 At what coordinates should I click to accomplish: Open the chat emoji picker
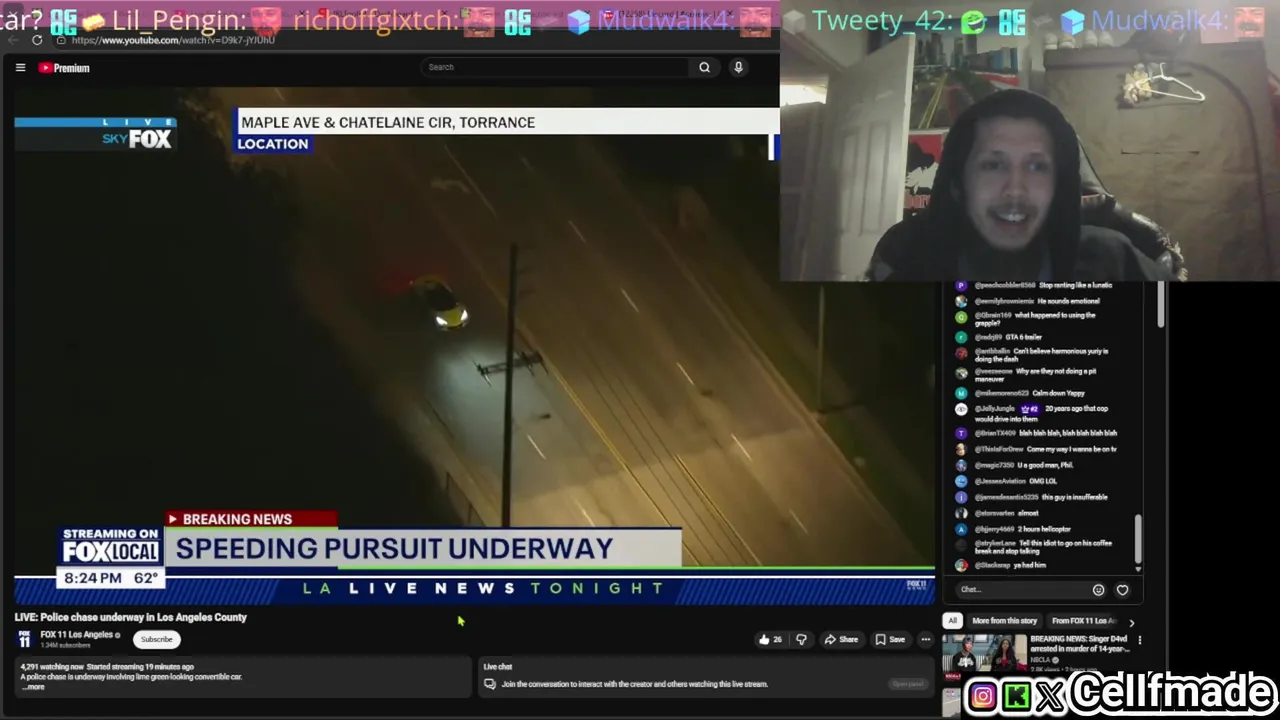[x=1098, y=590]
